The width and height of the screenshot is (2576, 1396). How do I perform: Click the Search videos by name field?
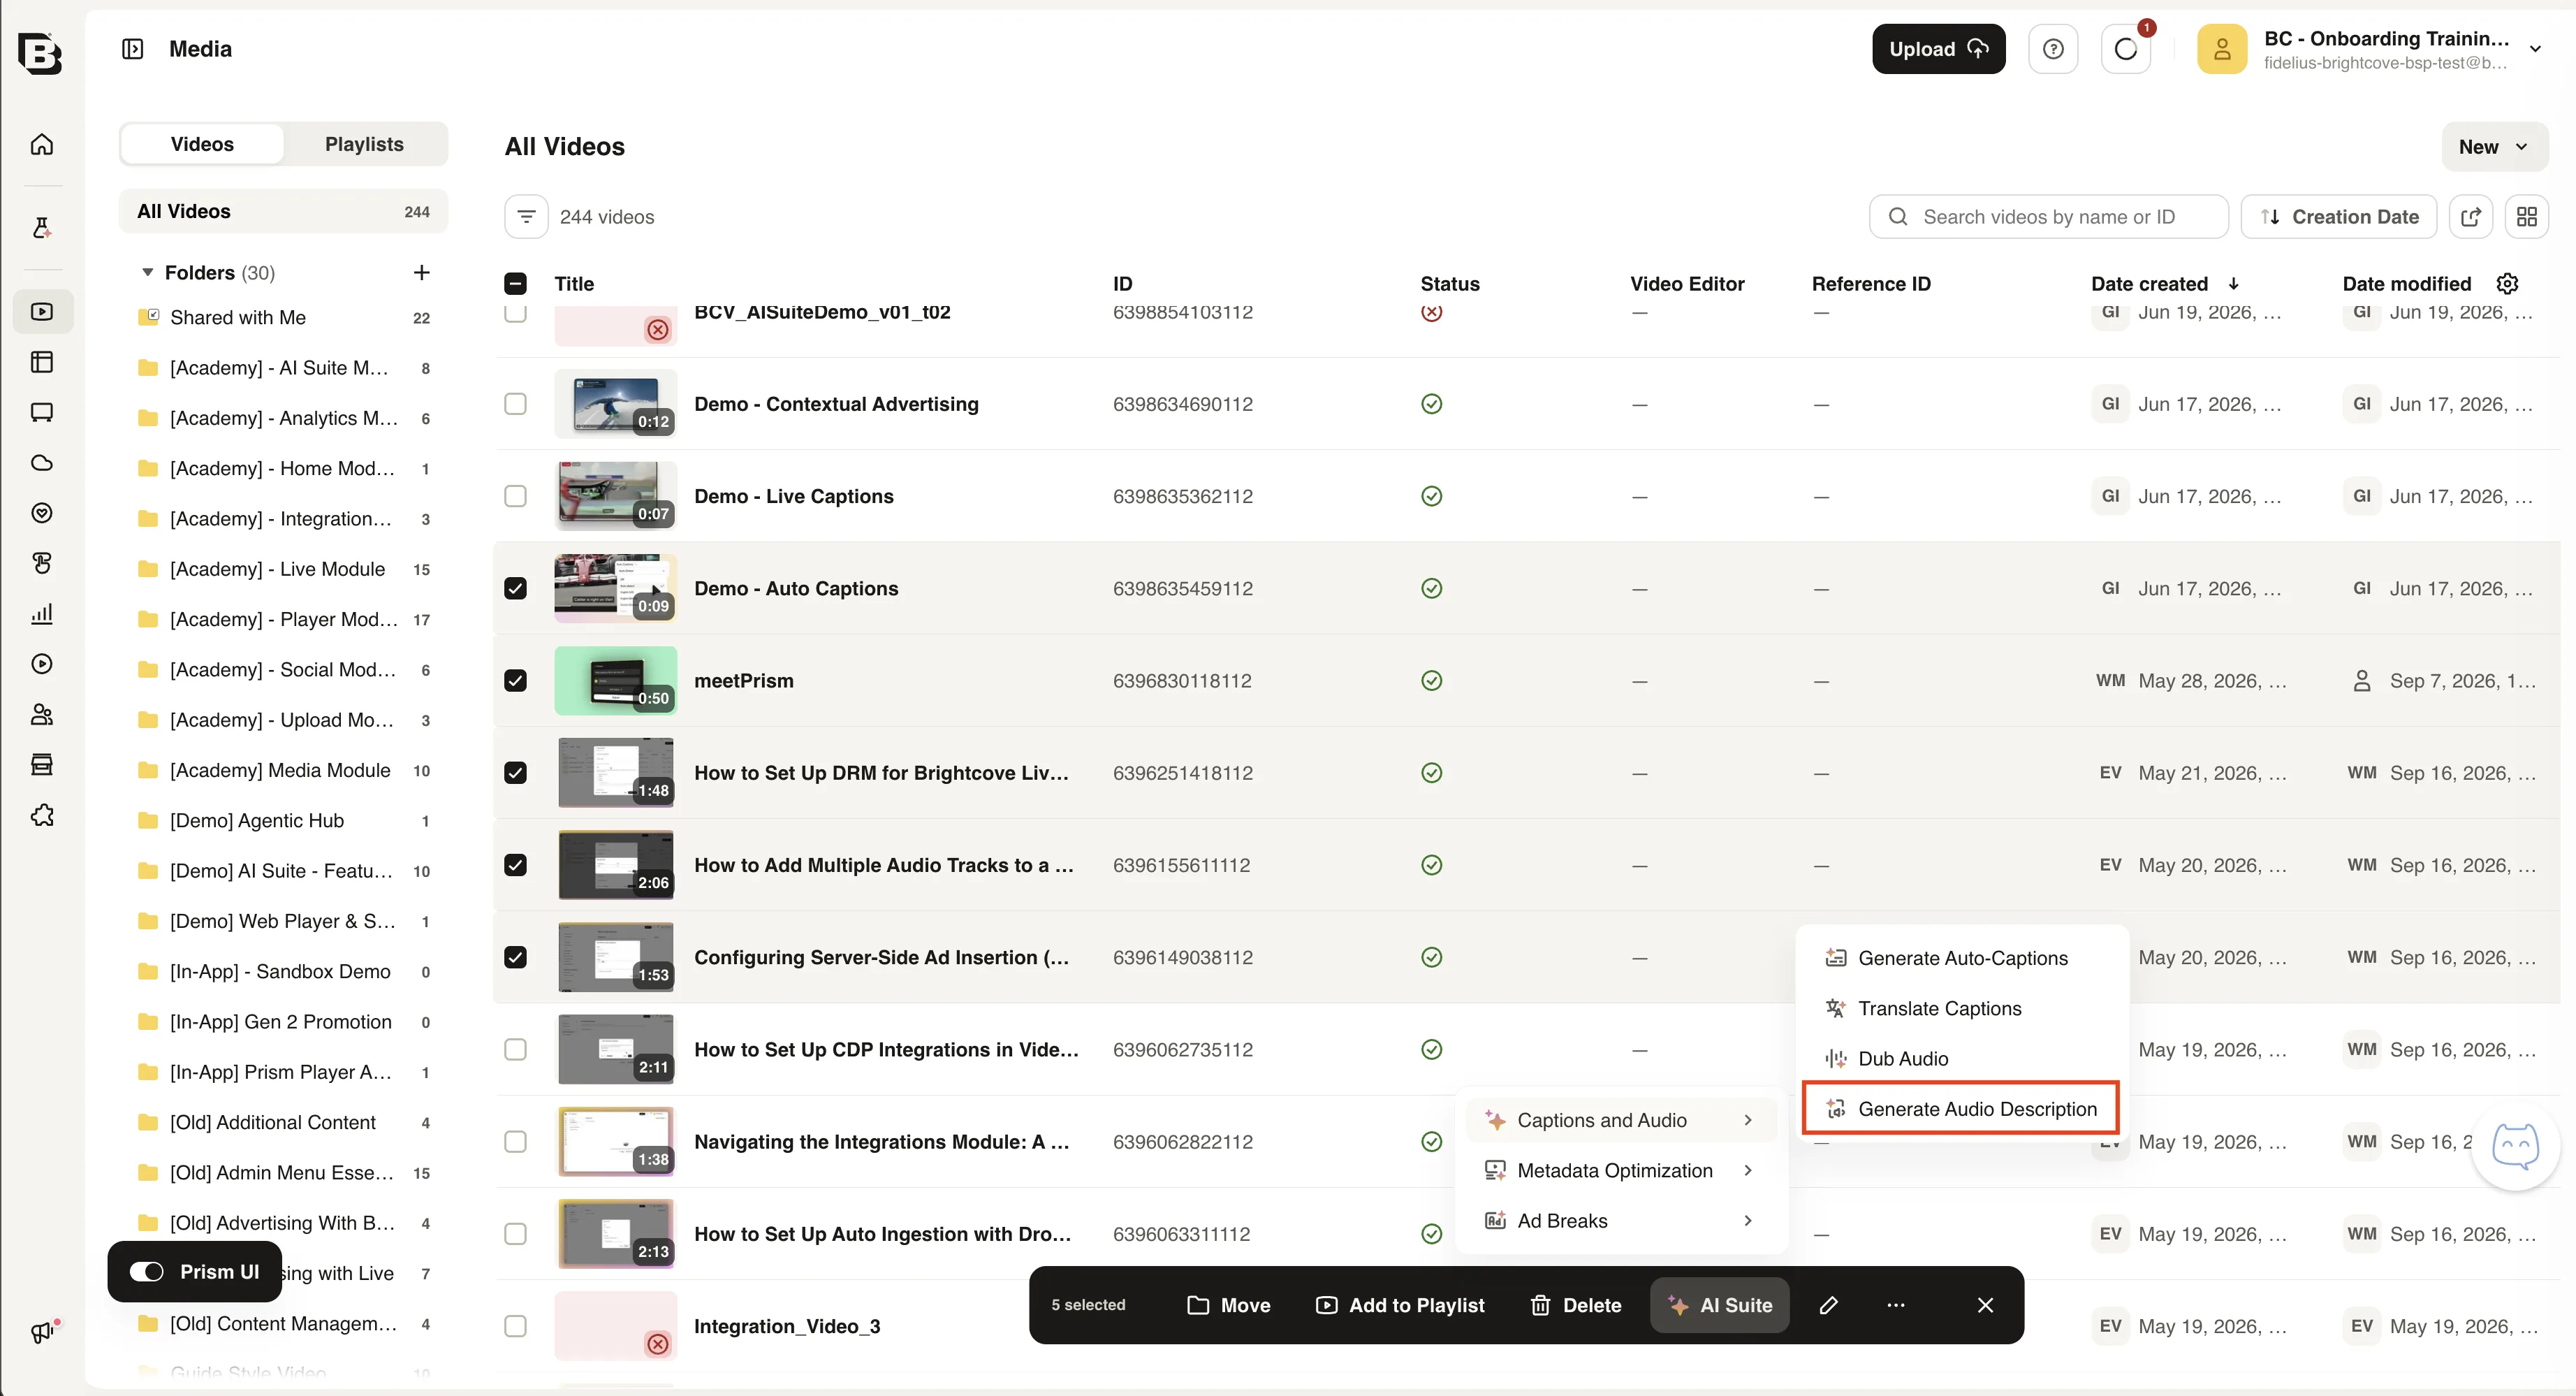point(2049,217)
